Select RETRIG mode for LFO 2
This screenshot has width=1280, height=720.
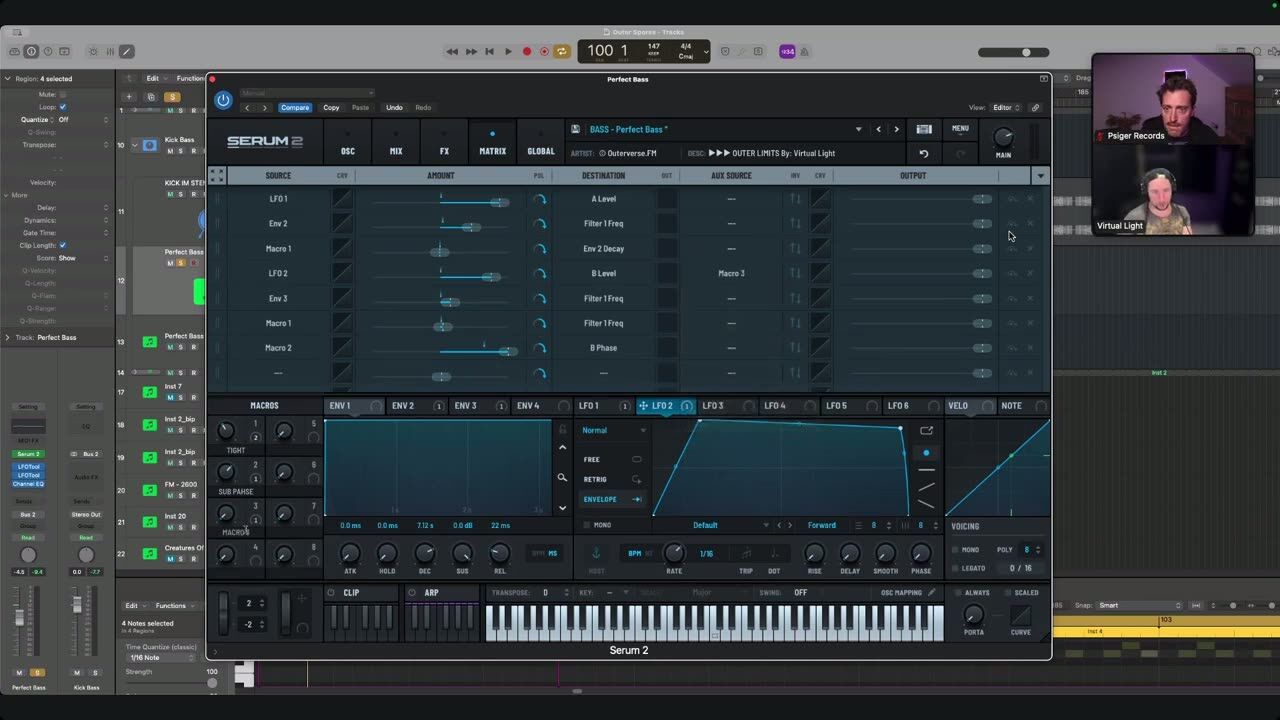coord(613,479)
